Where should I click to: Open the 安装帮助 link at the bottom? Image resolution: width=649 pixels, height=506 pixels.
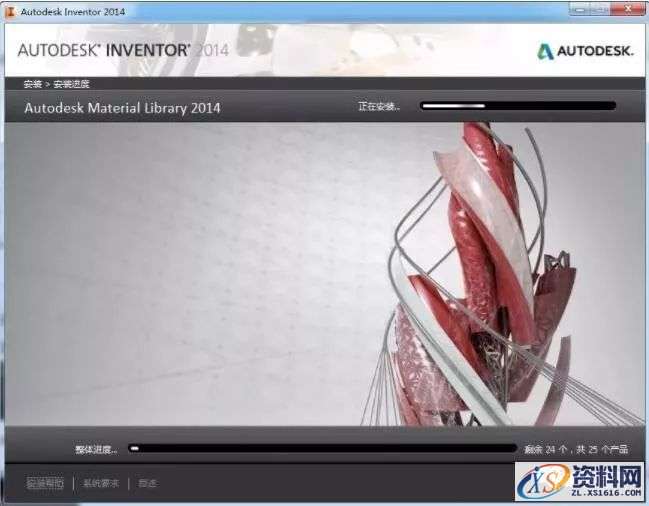pyautogui.click(x=45, y=483)
